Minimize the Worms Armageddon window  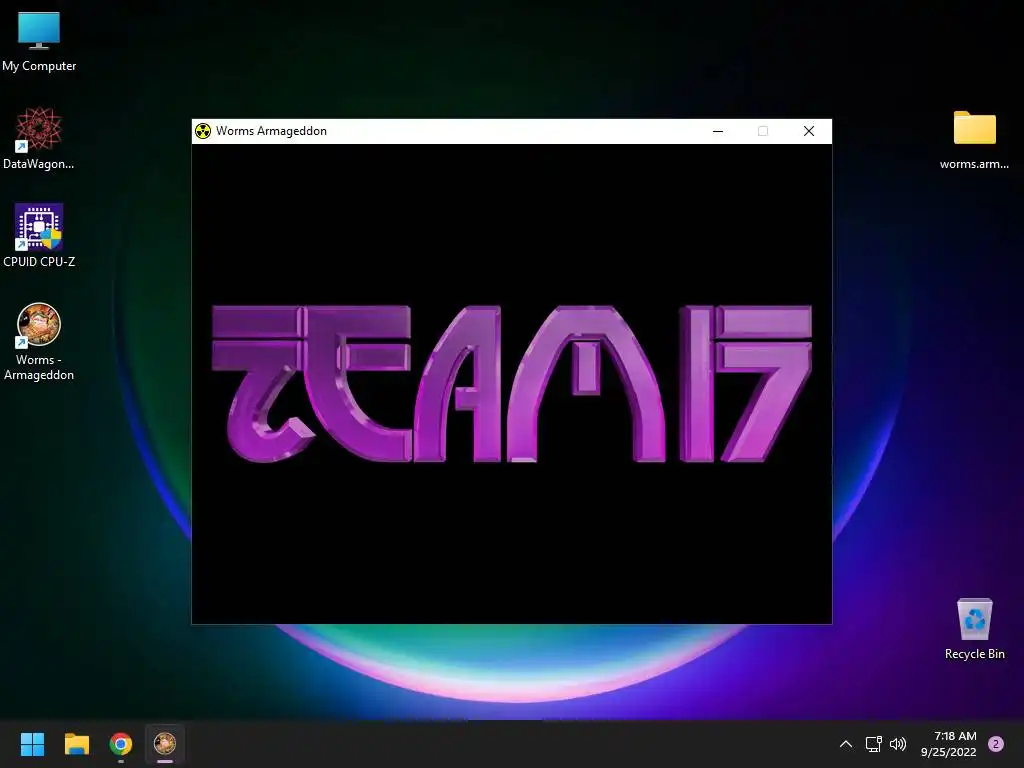[718, 131]
